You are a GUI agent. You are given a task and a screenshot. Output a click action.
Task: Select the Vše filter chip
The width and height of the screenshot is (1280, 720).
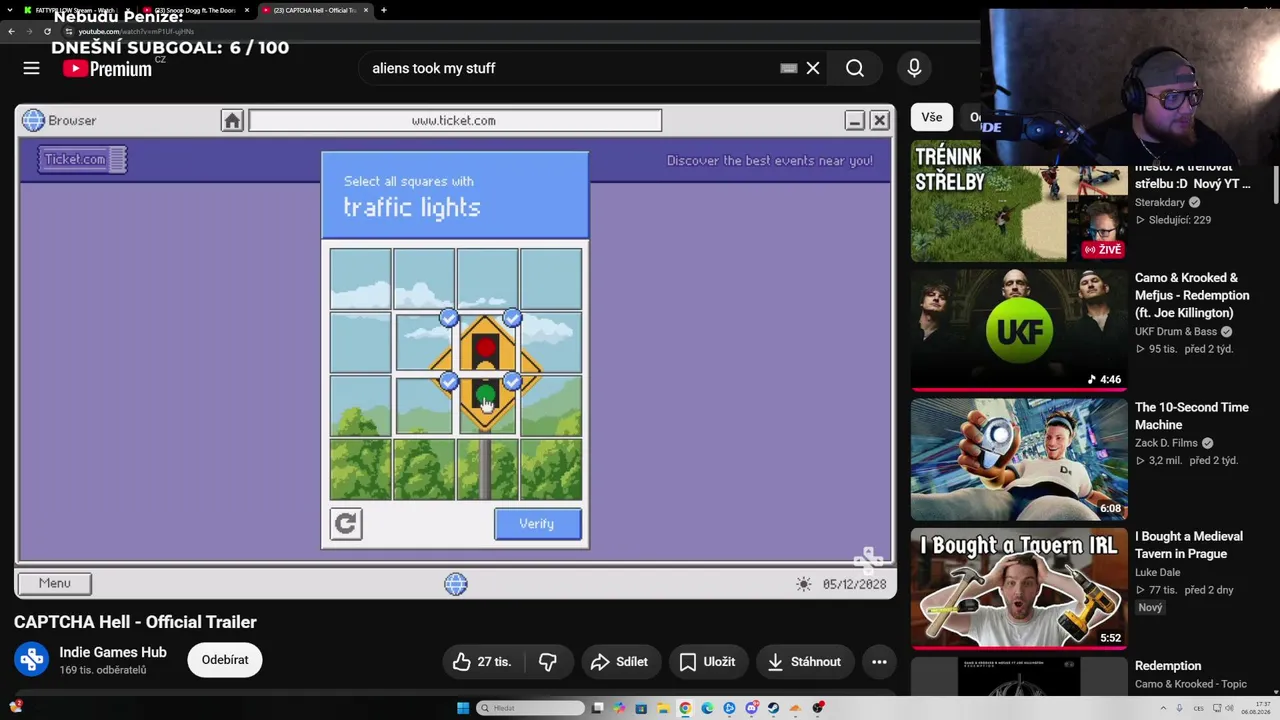tap(932, 117)
